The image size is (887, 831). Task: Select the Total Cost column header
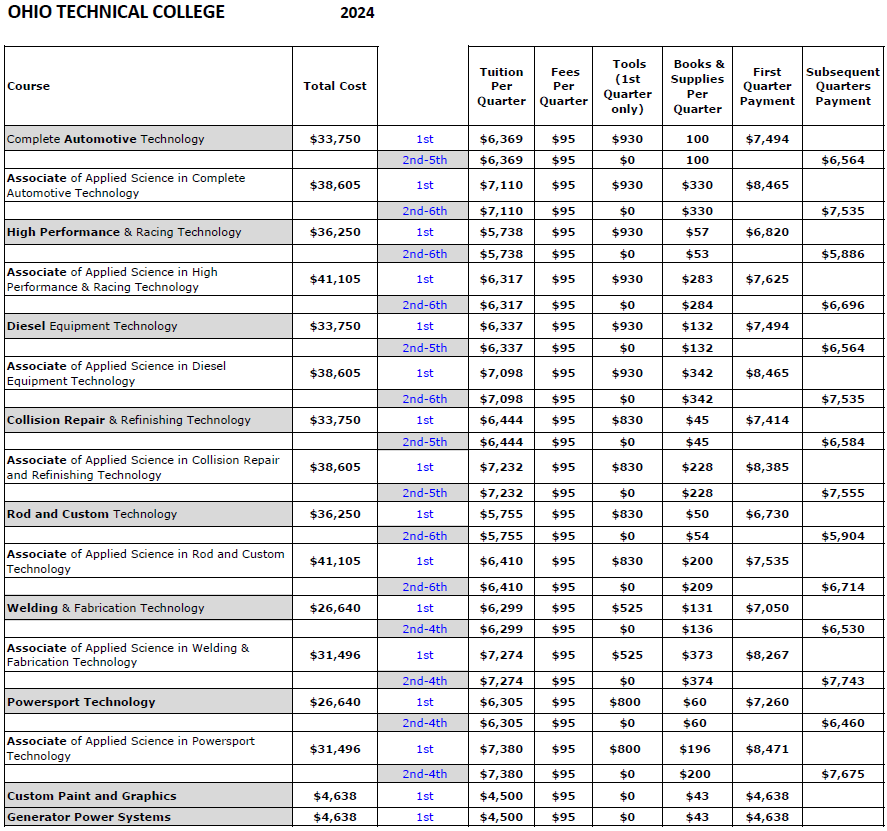[x=335, y=86]
